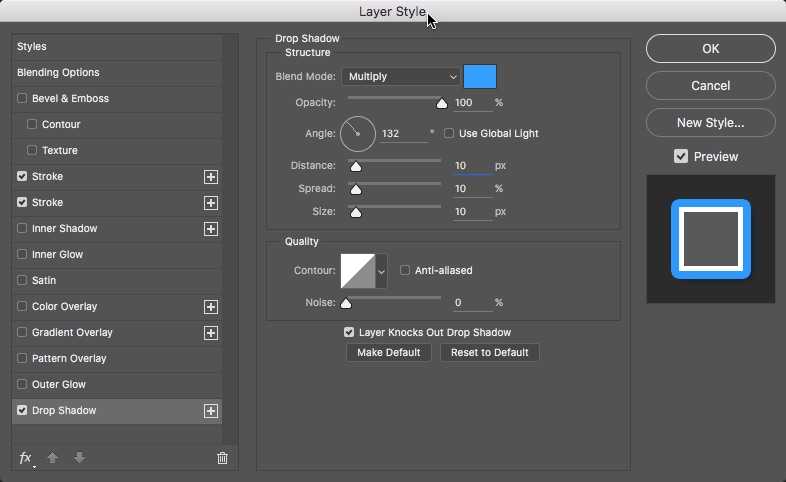Click the Cancel button
Image resolution: width=786 pixels, height=482 pixels.
(710, 86)
